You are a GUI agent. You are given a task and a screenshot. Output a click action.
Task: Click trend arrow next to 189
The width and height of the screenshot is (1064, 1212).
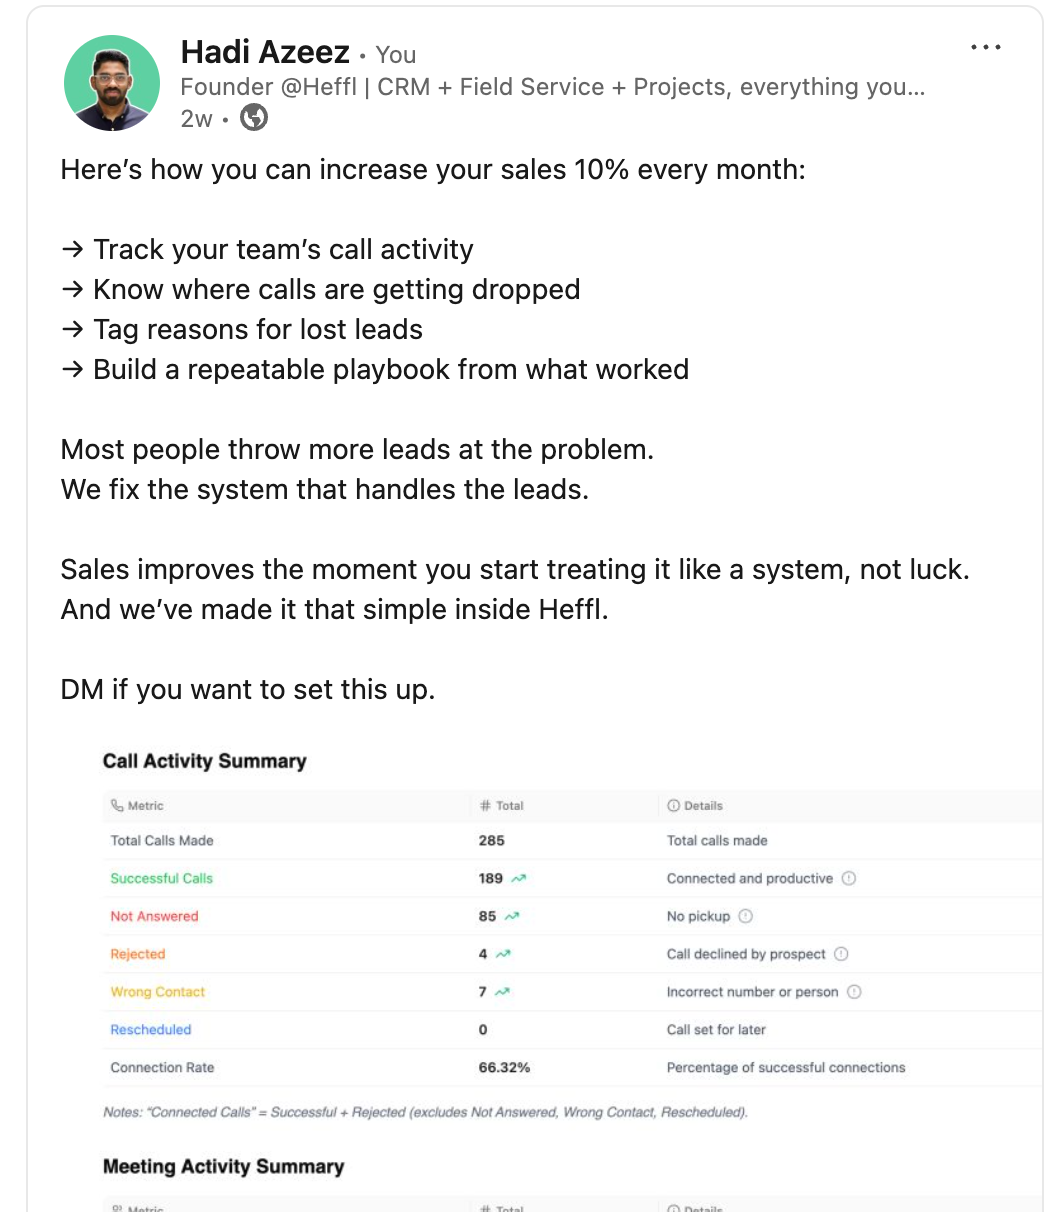(x=518, y=878)
